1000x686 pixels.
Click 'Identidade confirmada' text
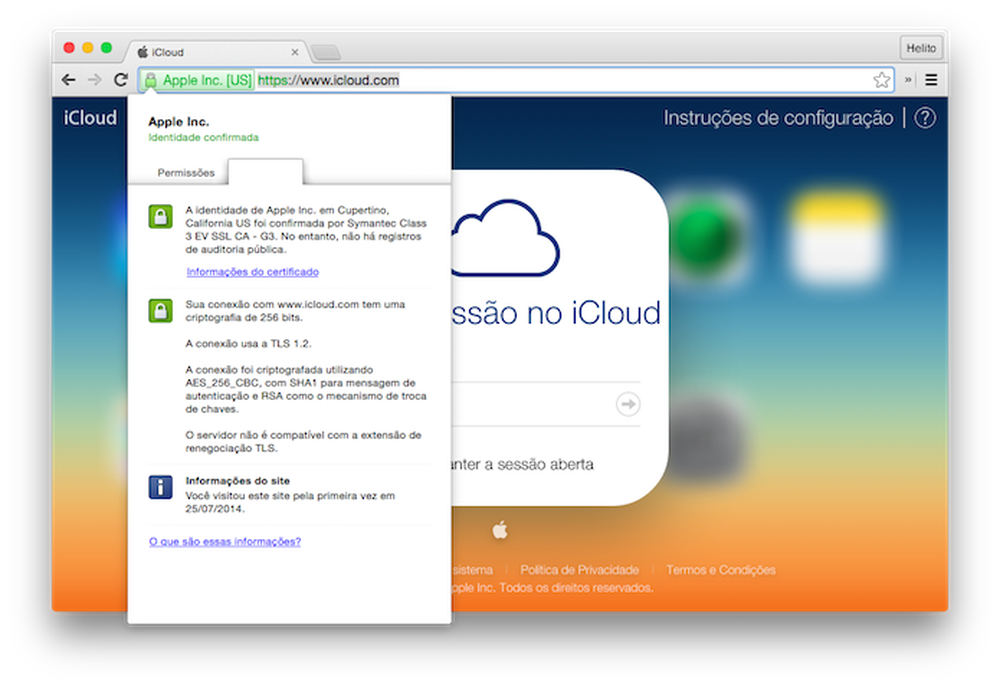203,138
